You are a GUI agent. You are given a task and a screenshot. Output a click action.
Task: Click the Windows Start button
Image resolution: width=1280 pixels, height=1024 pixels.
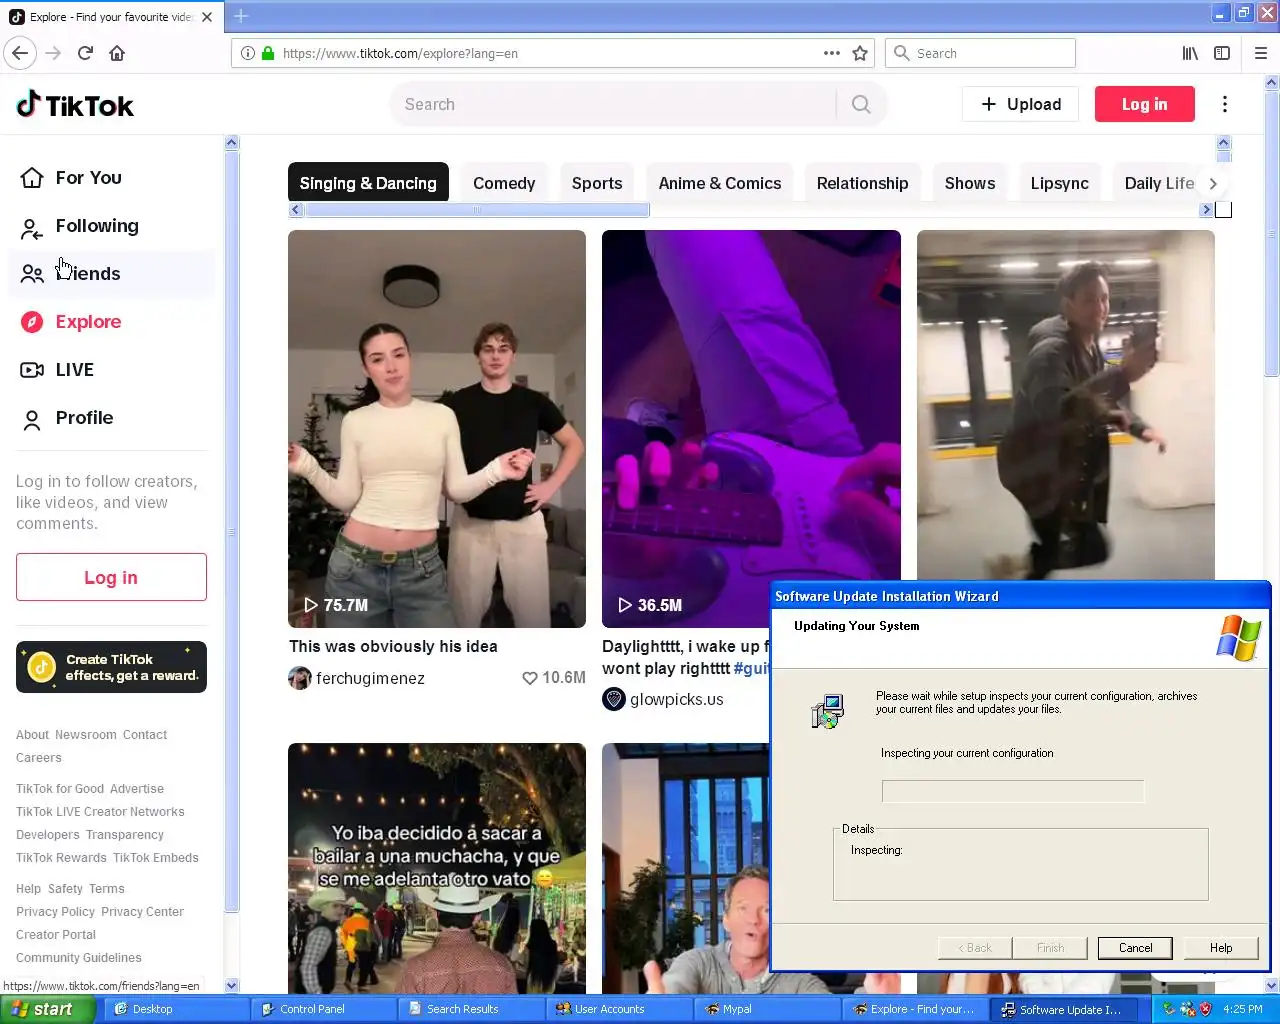(x=47, y=1009)
